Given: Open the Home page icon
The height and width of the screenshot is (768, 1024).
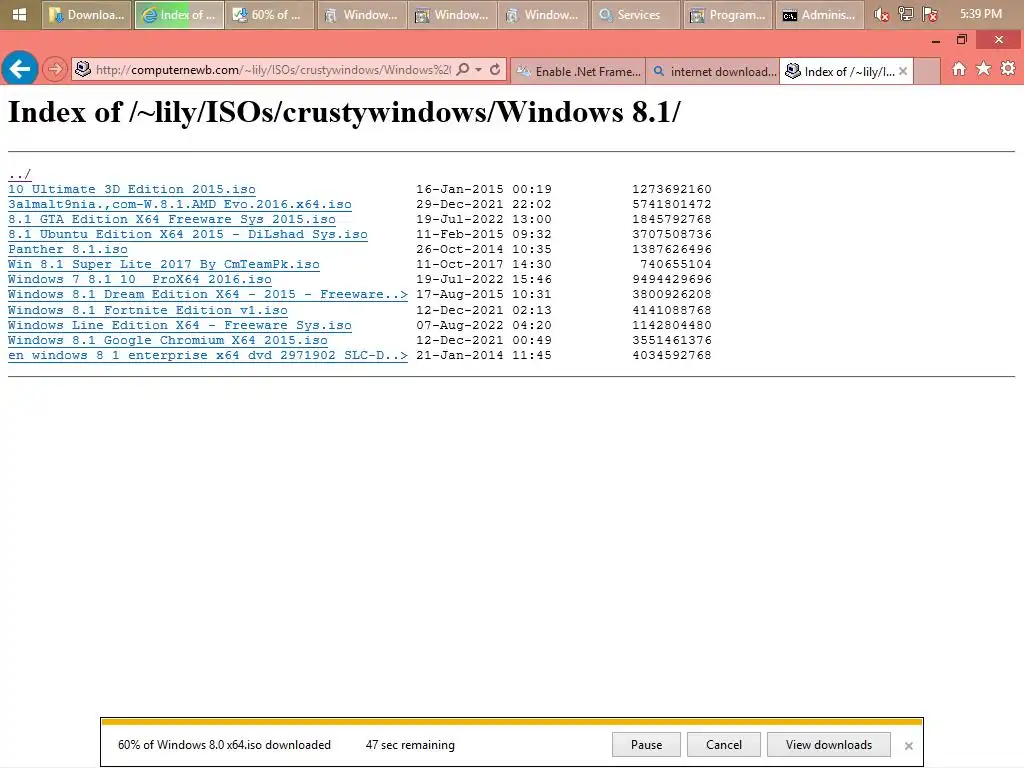Looking at the screenshot, I should click(959, 69).
